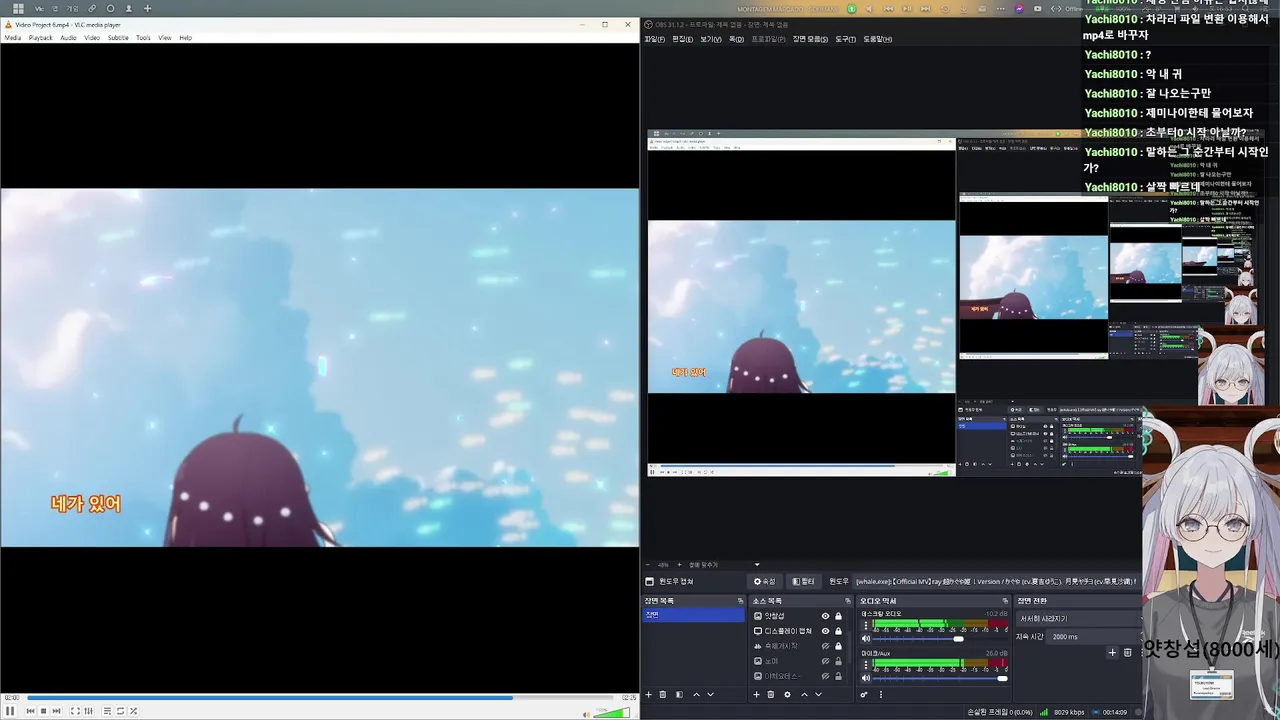Click the plus icon in top bar
The height and width of the screenshot is (720, 1280).
click(147, 9)
